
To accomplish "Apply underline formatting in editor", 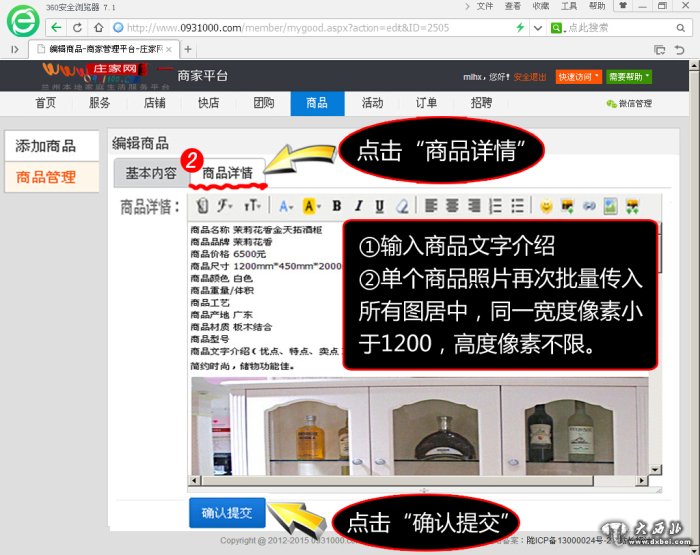I will tap(379, 206).
